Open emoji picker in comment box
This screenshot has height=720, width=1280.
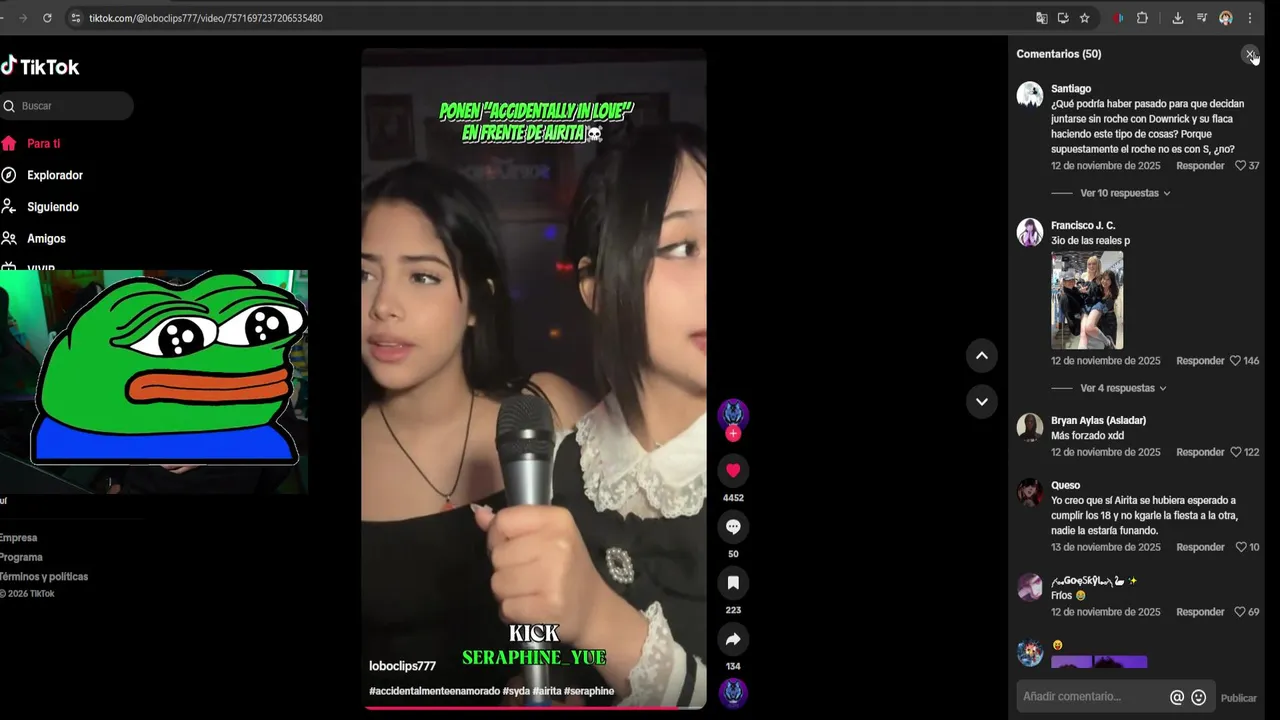pyautogui.click(x=1199, y=698)
